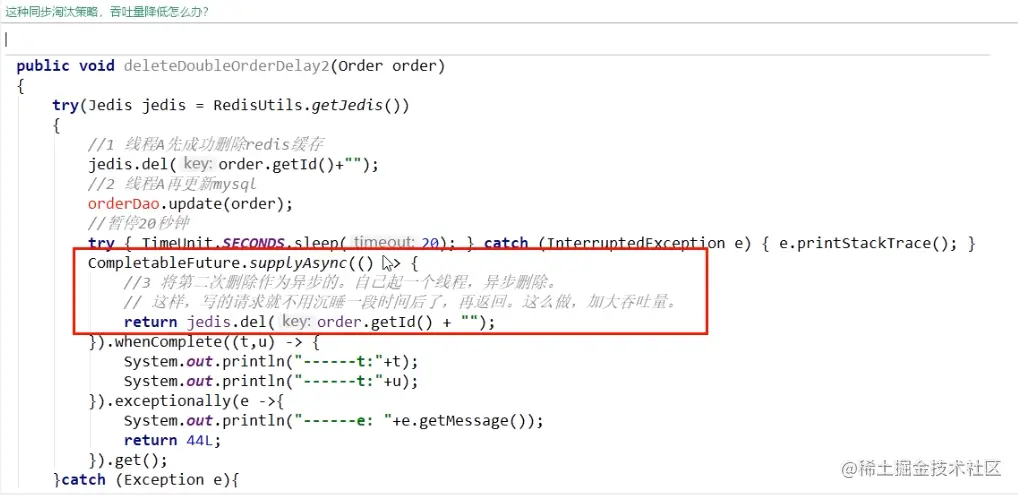Click the timeout: parameter hint in sleep call
The width and height of the screenshot is (1018, 495).
pos(384,243)
